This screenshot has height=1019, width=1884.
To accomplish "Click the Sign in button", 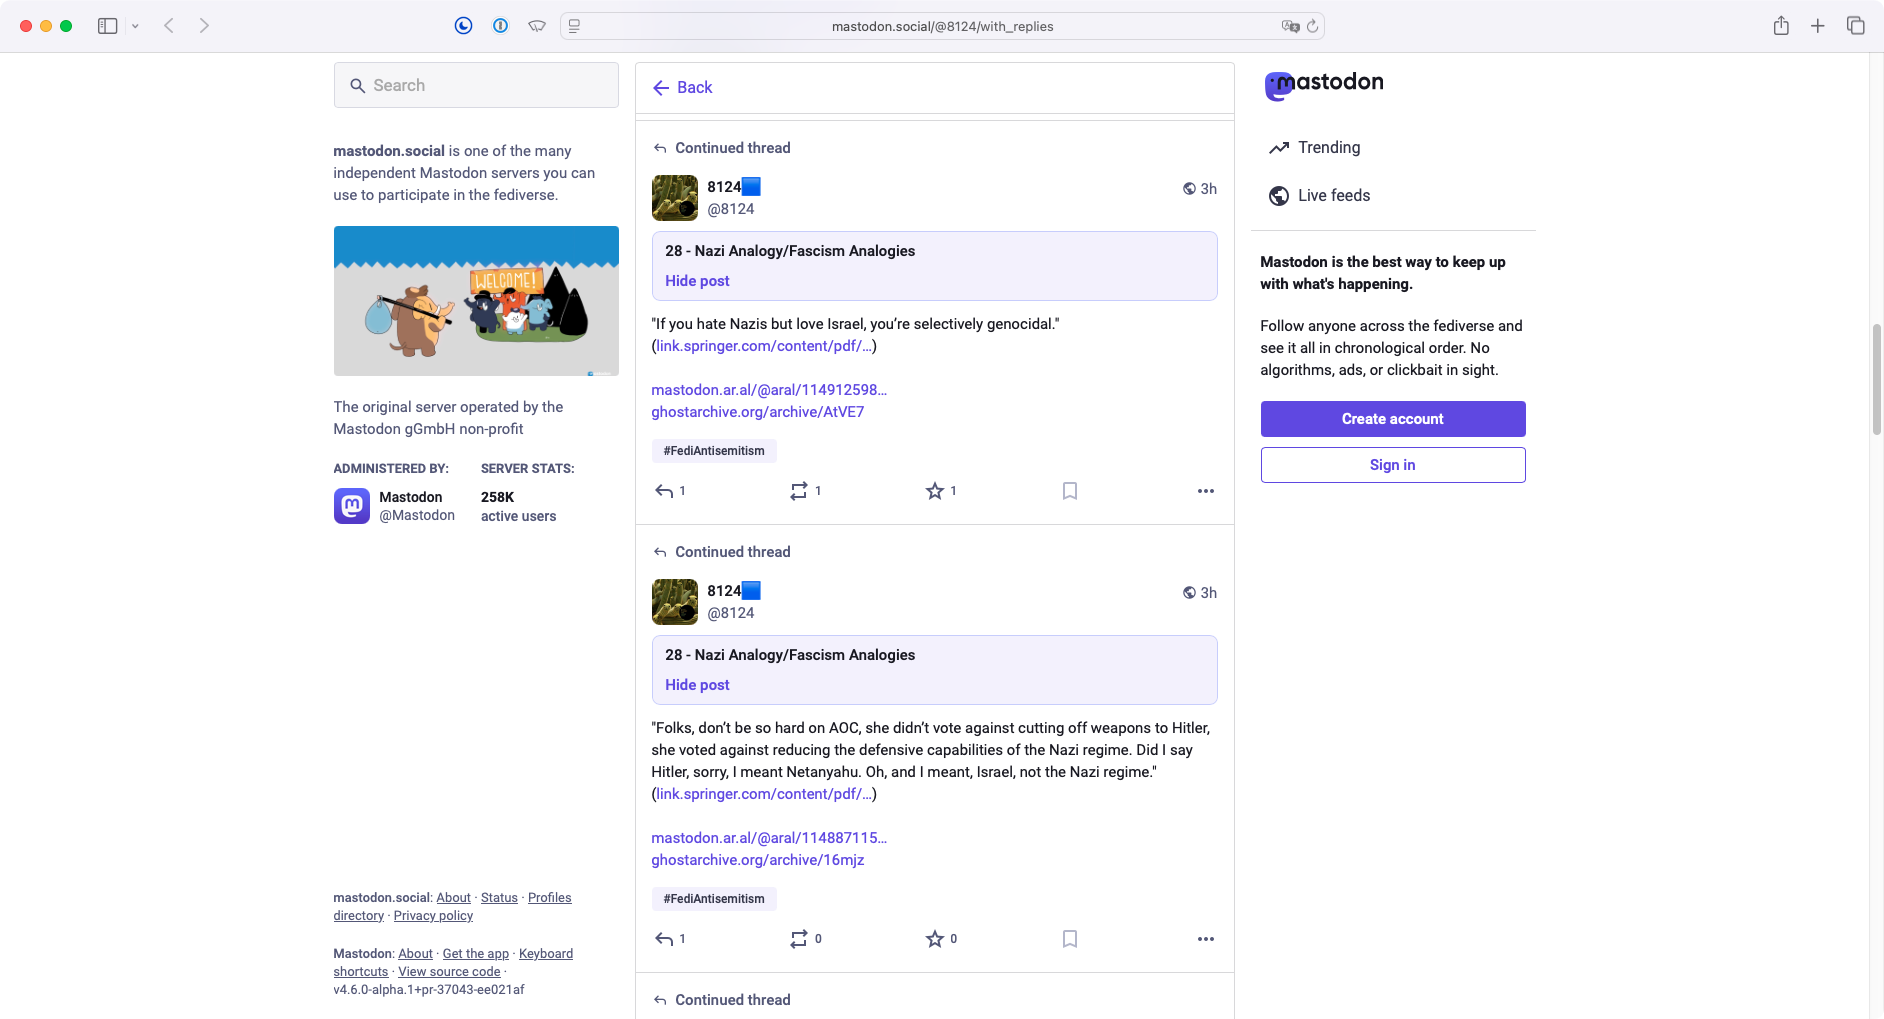I will tap(1393, 465).
